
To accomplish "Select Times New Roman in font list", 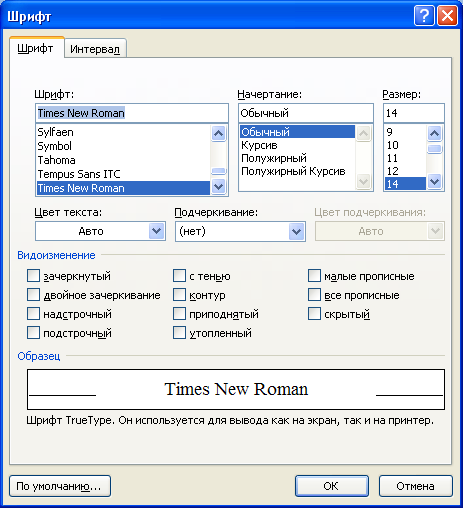I will (123, 188).
